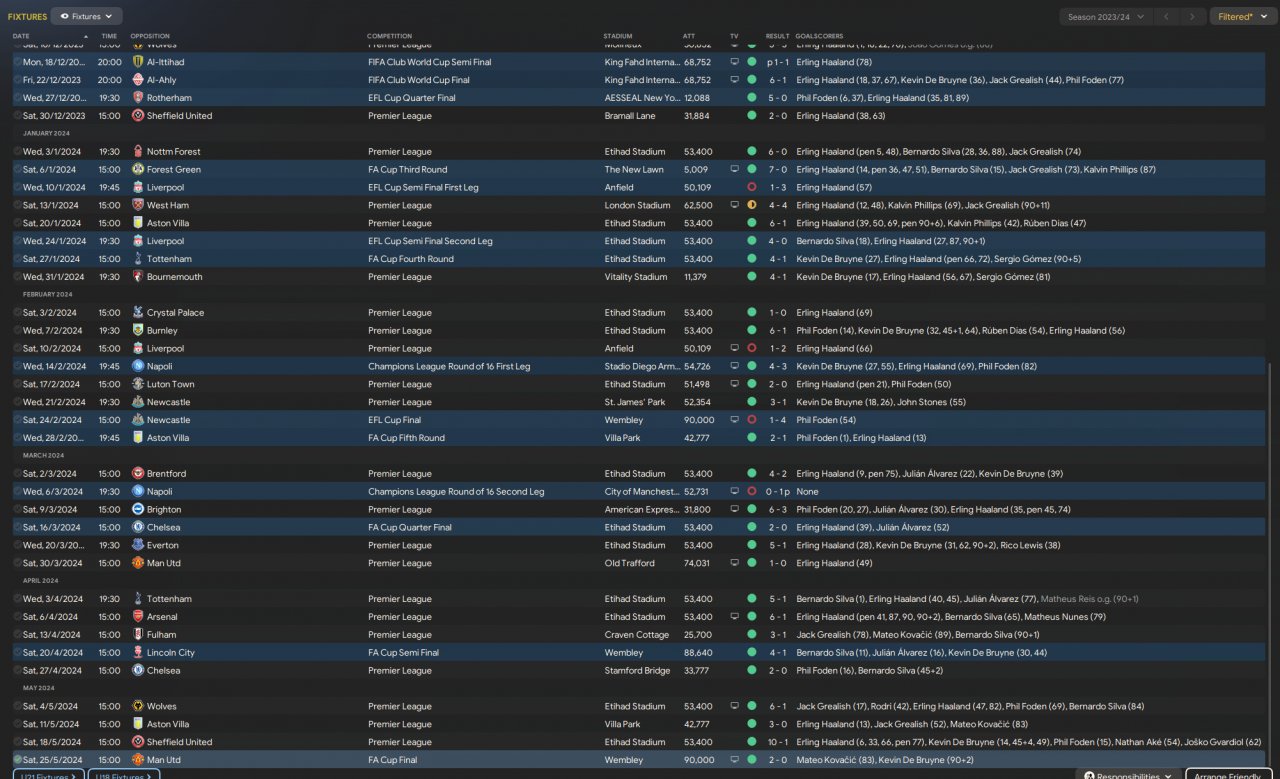Click the TV icon on the Luton Town row
The height and width of the screenshot is (779, 1280).
coord(735,384)
